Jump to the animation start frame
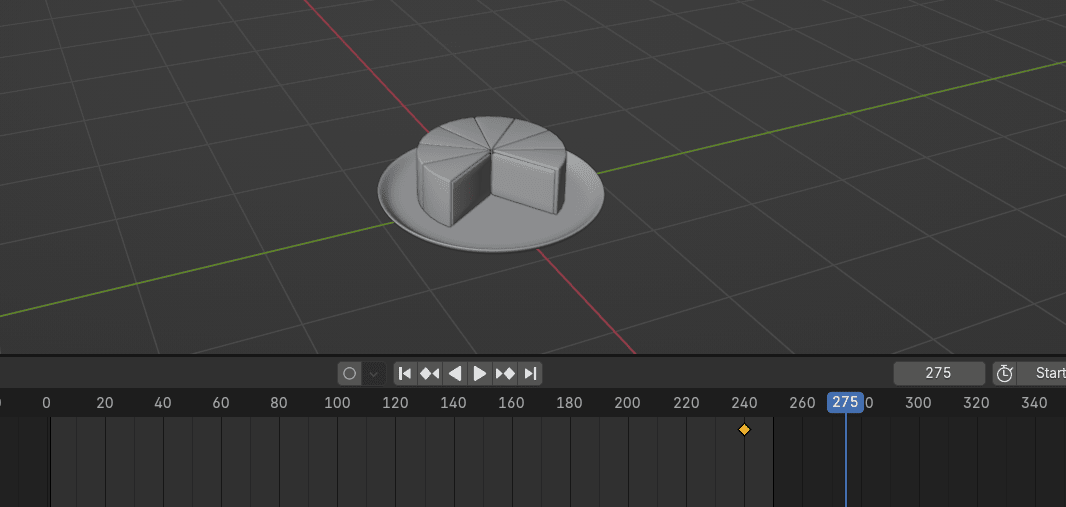 (405, 374)
